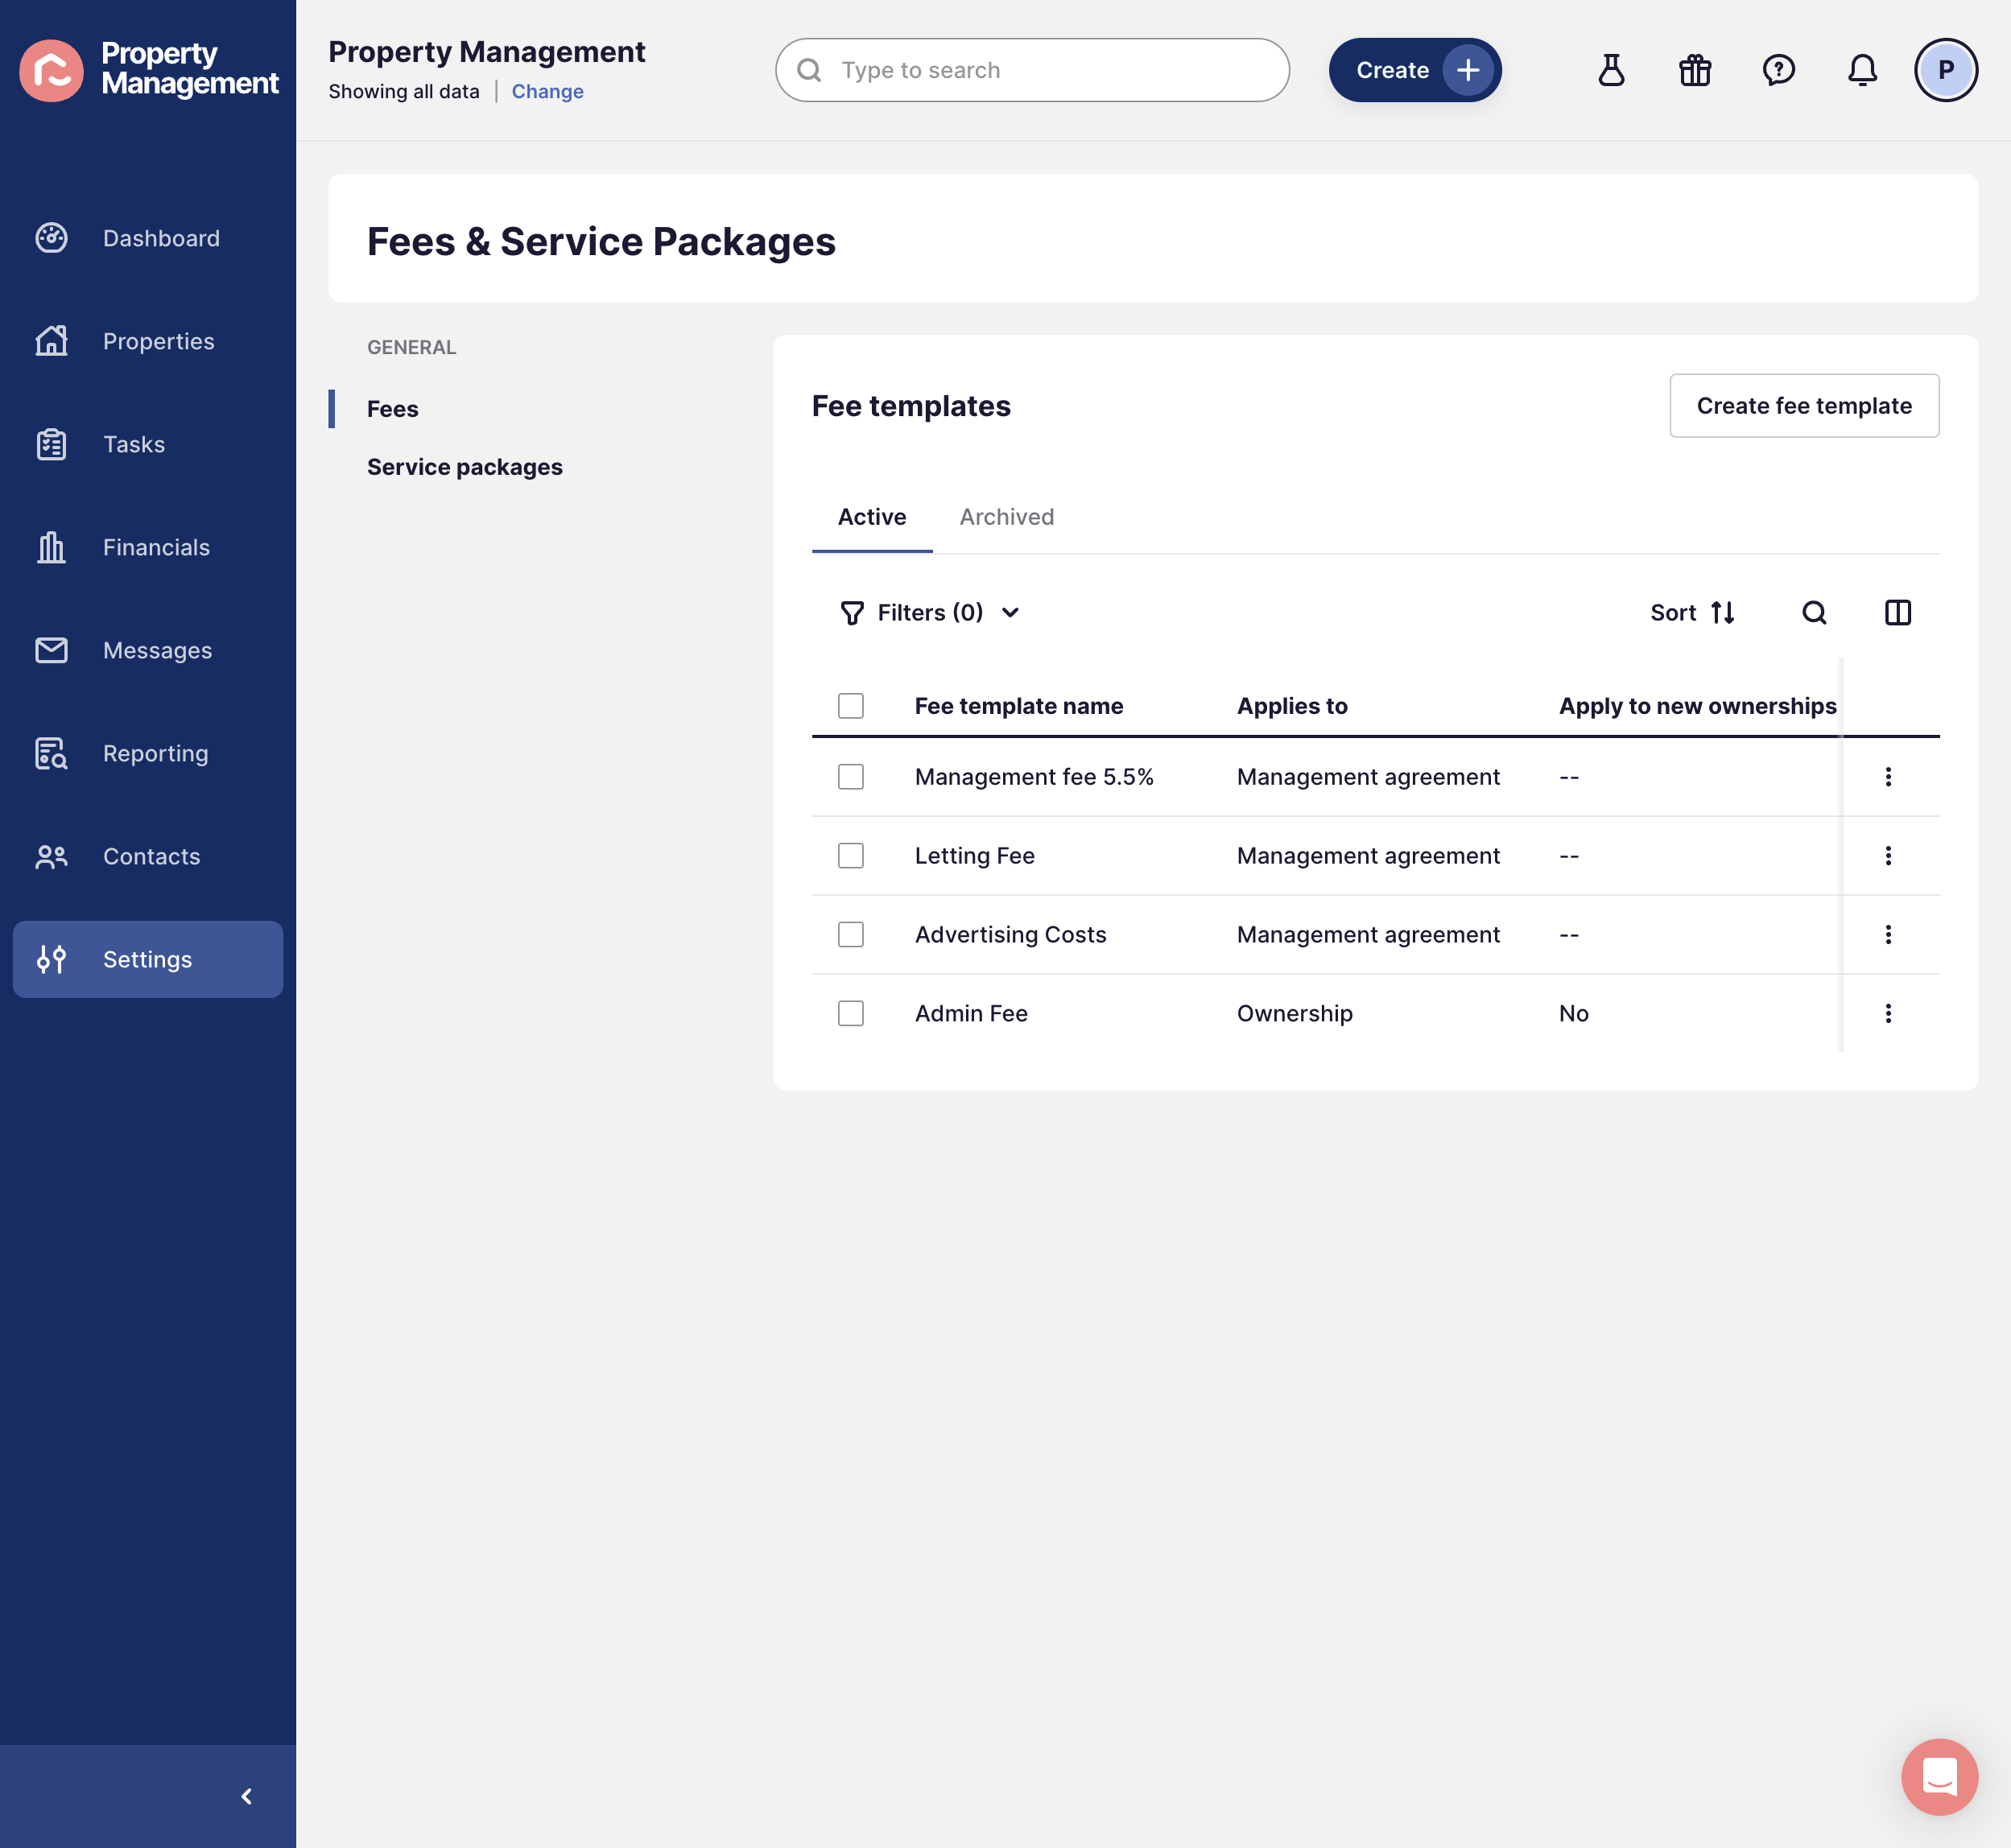The image size is (2011, 1848).
Task: Collapse the sidebar with the arrow
Action: (247, 1796)
